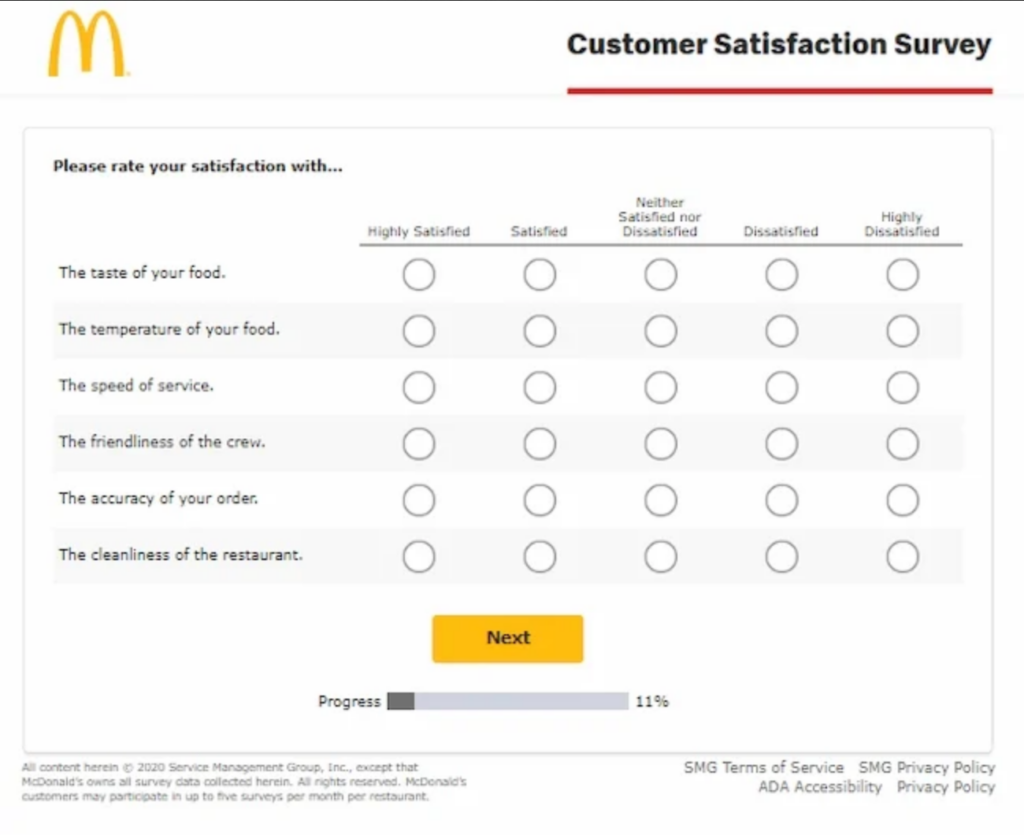Click the McDonald's golden arches logo

click(x=88, y=40)
